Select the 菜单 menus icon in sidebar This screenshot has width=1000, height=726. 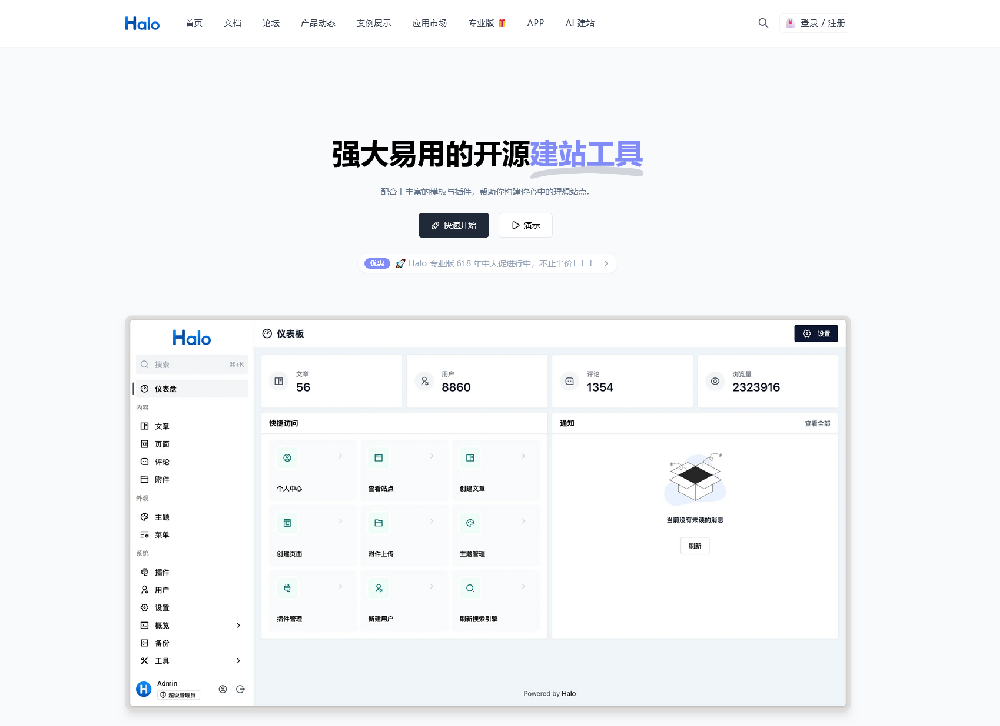click(x=144, y=535)
